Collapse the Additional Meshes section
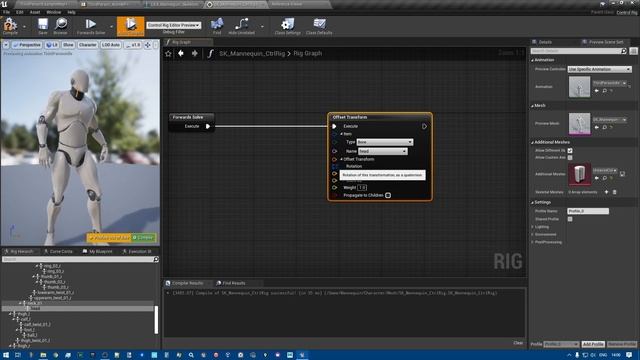 [x=533, y=142]
